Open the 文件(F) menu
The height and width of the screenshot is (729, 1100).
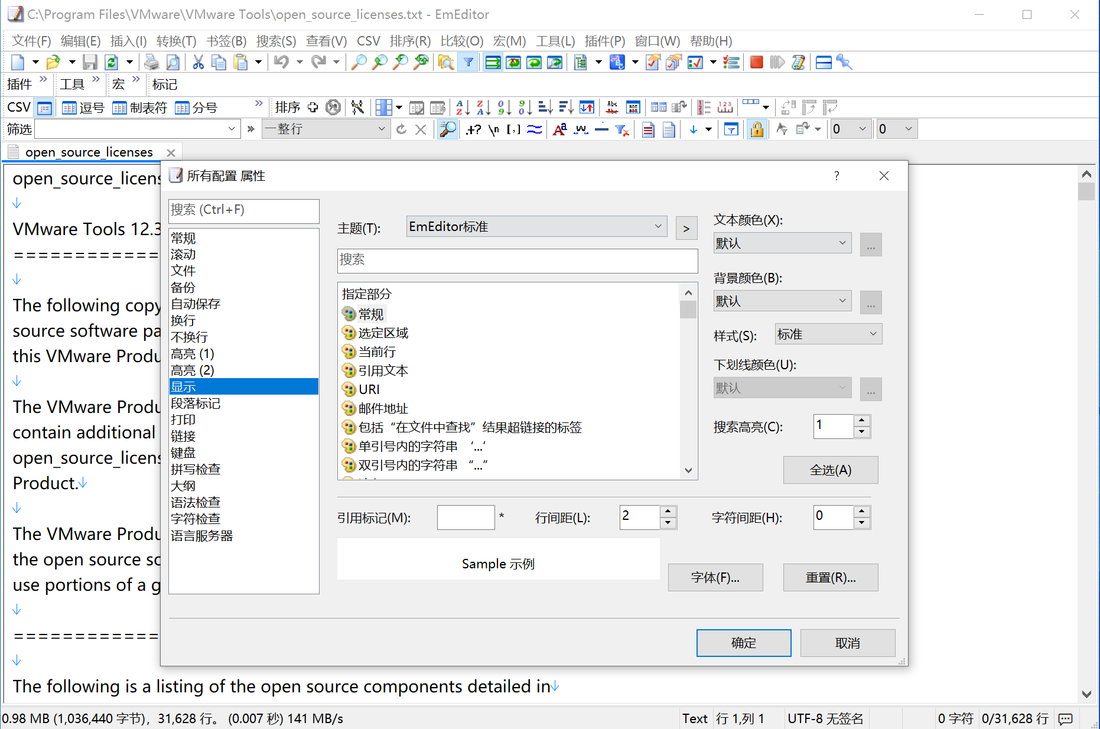click(x=31, y=41)
